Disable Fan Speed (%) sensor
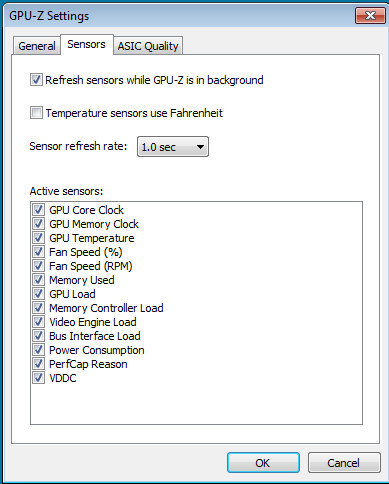 coord(38,252)
